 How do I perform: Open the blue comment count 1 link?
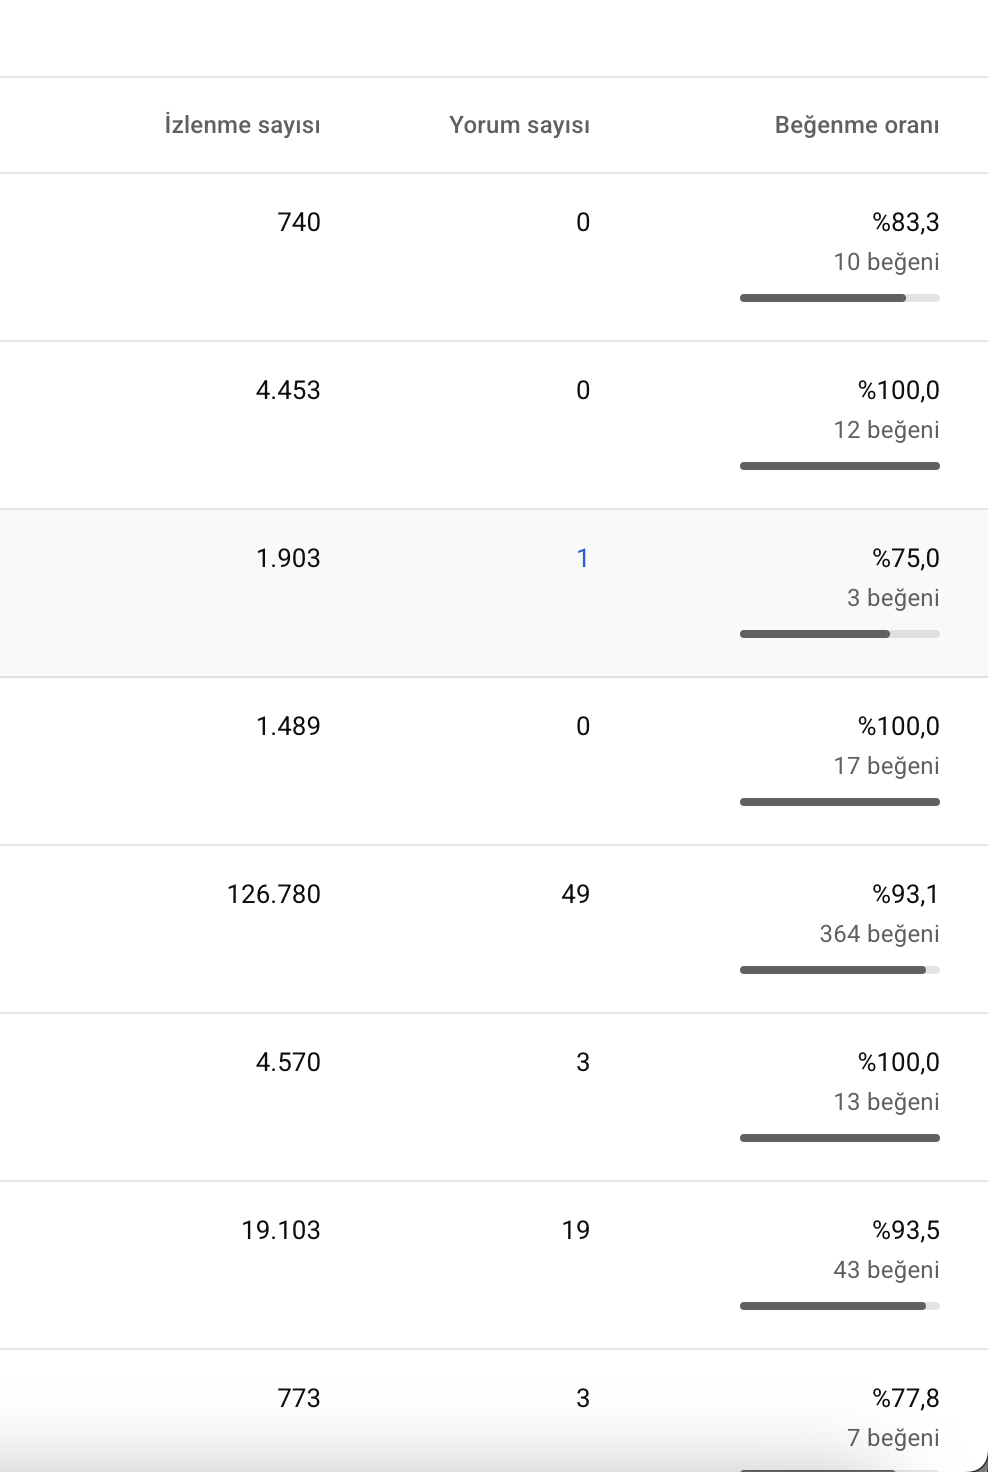pos(583,558)
